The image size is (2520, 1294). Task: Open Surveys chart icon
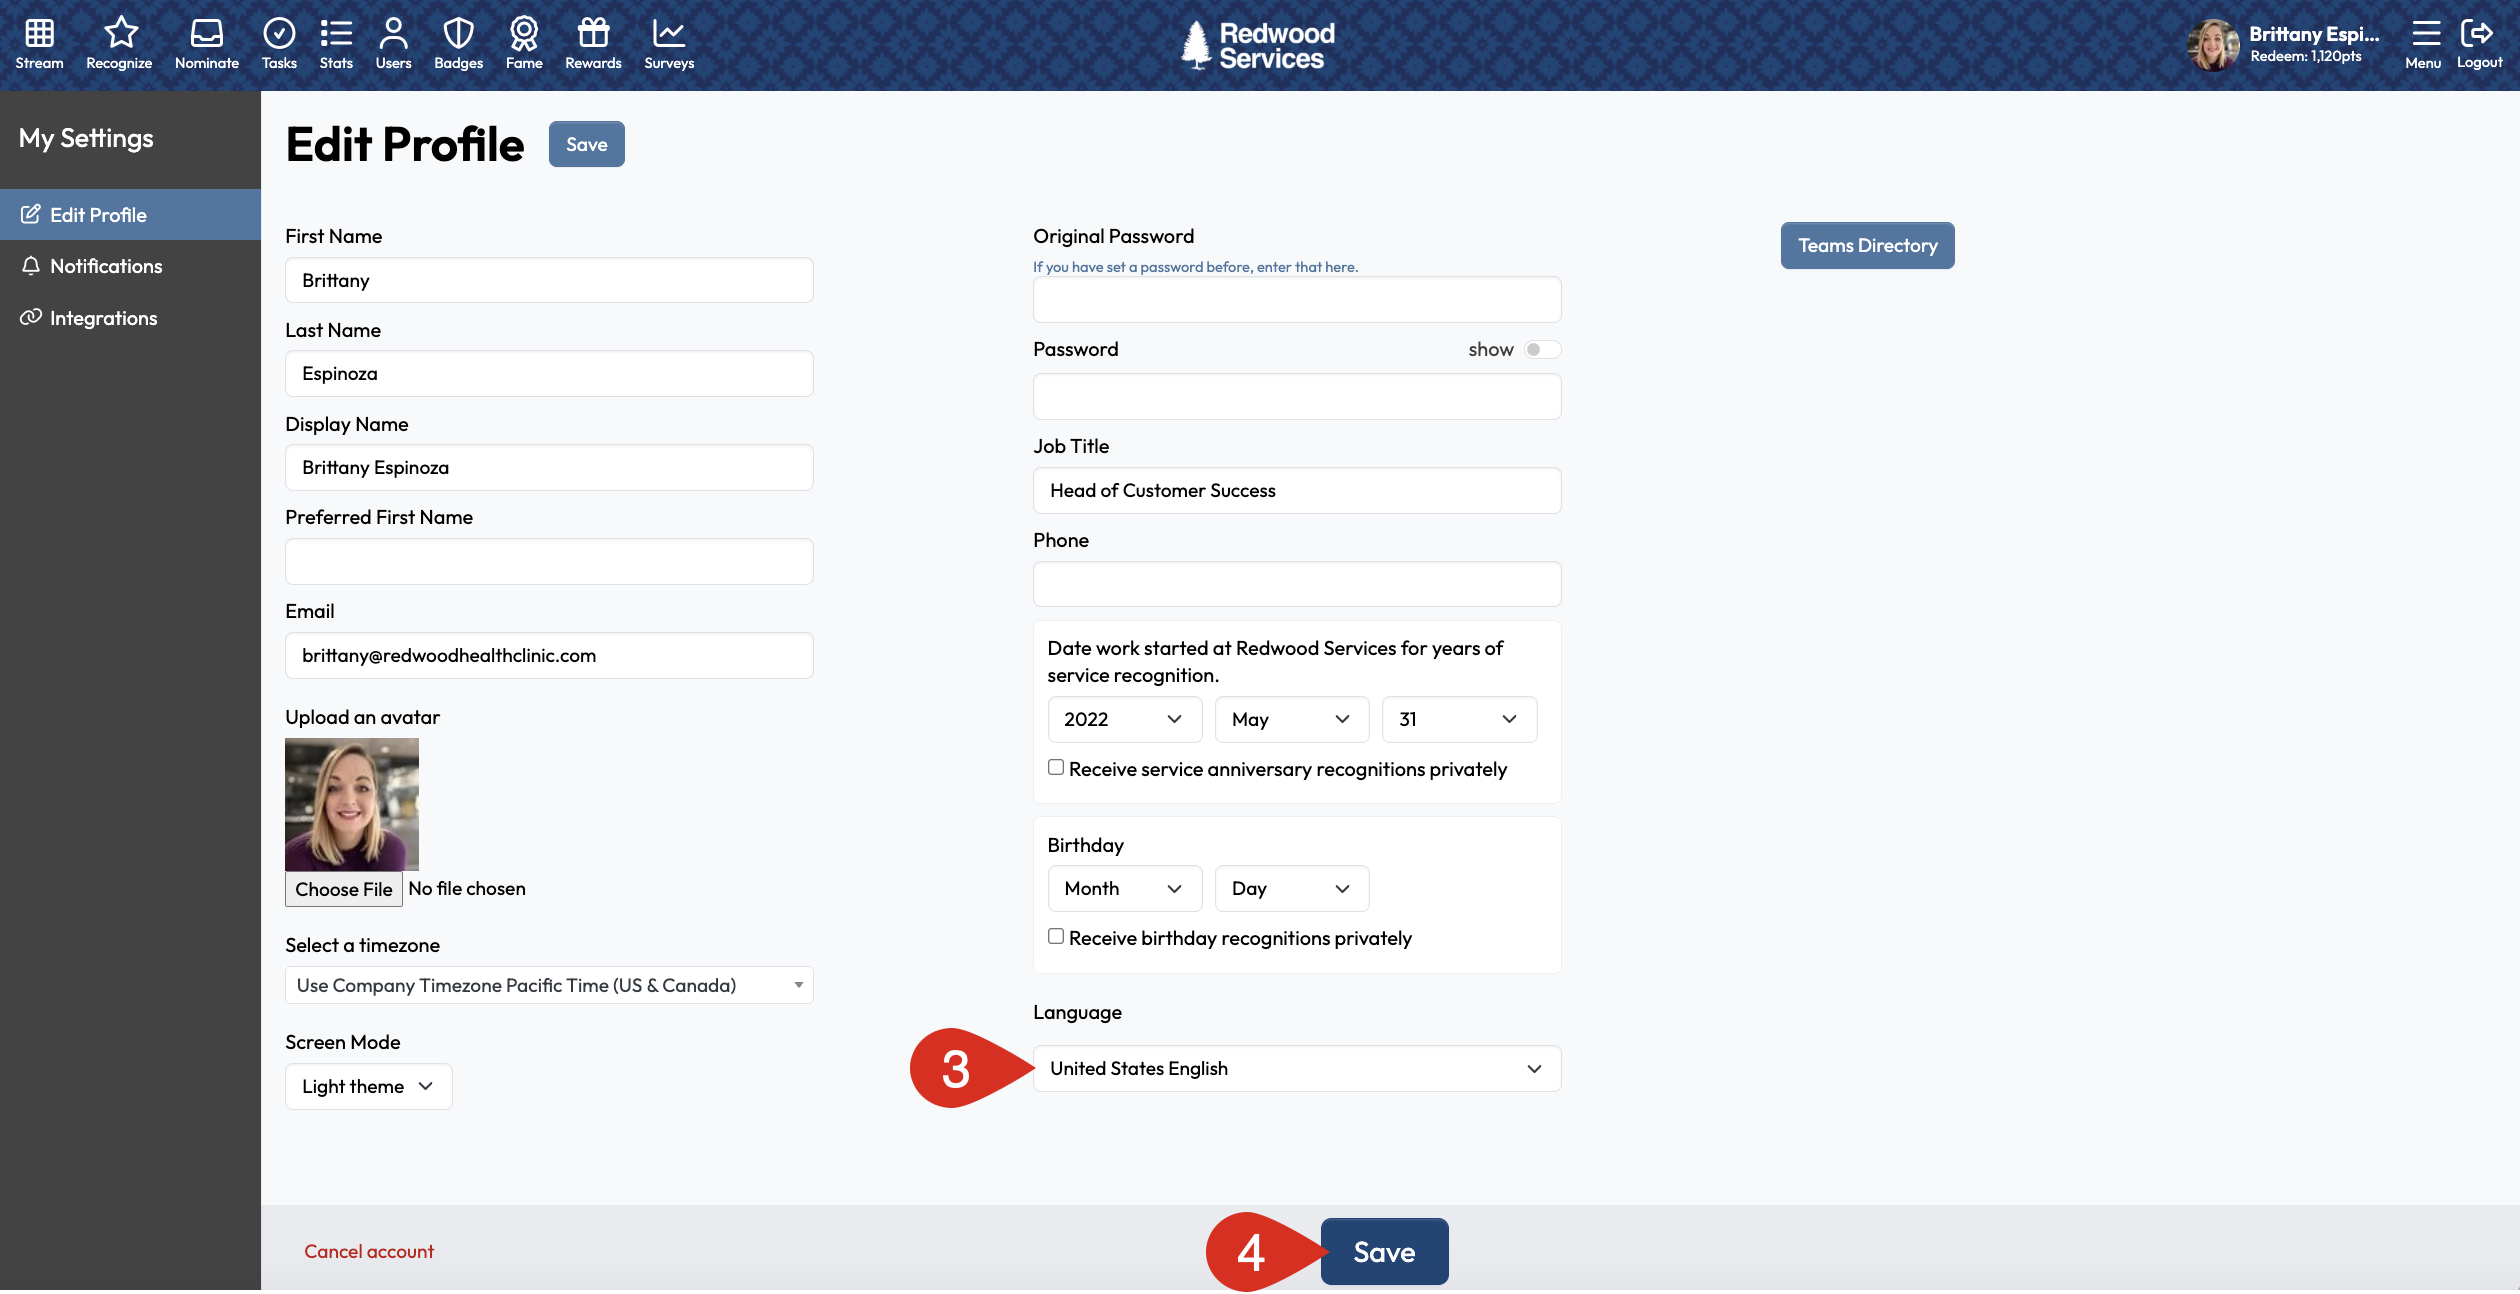click(x=668, y=34)
